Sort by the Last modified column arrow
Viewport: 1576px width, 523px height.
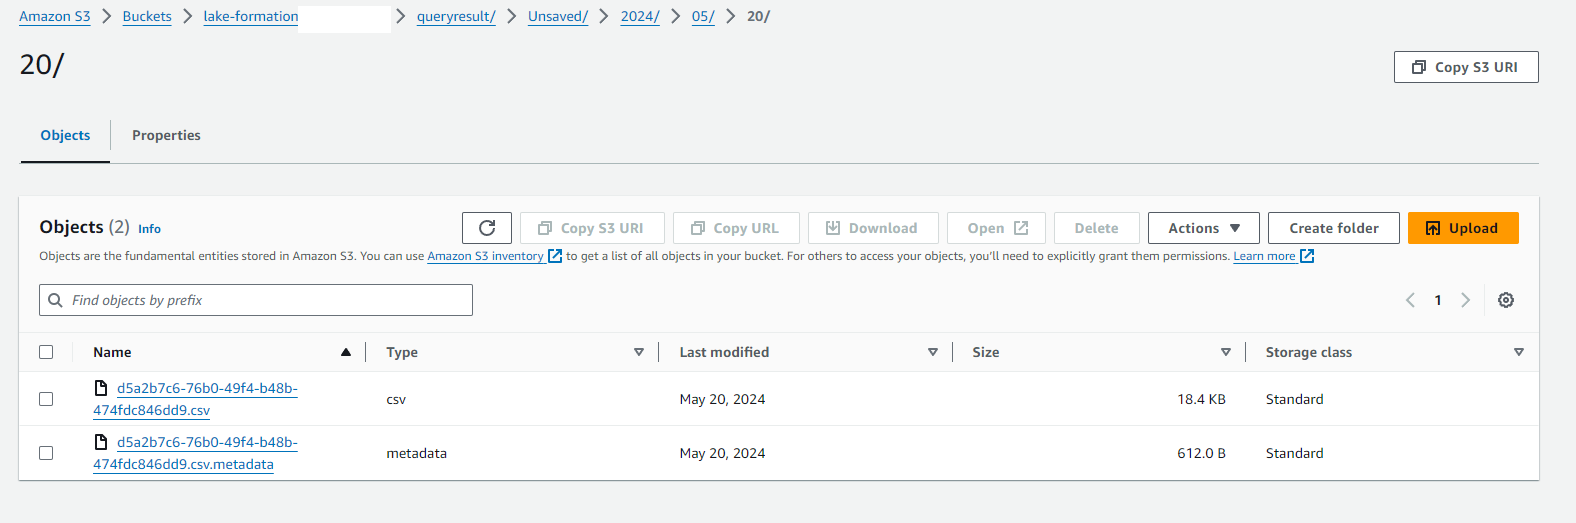click(x=933, y=352)
